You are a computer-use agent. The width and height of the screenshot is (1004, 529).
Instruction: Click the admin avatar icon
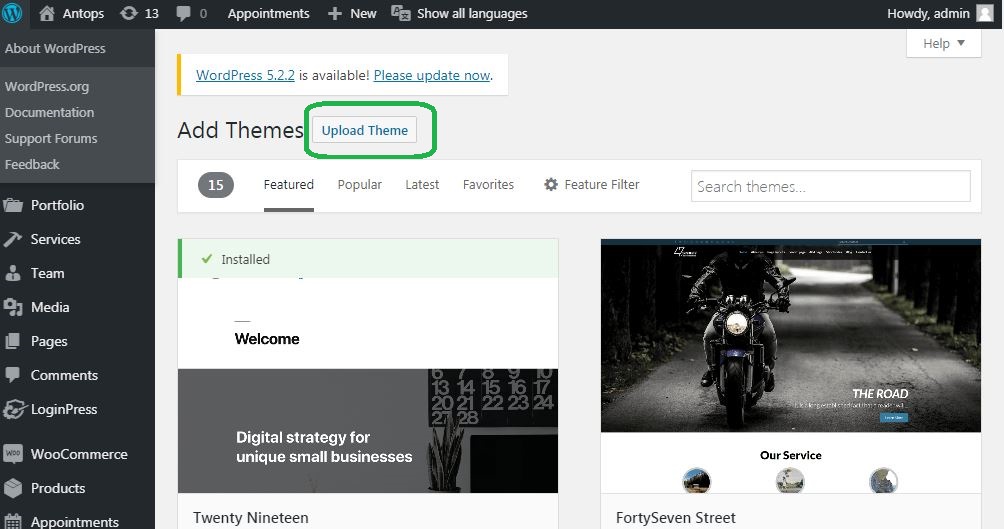coord(985,13)
